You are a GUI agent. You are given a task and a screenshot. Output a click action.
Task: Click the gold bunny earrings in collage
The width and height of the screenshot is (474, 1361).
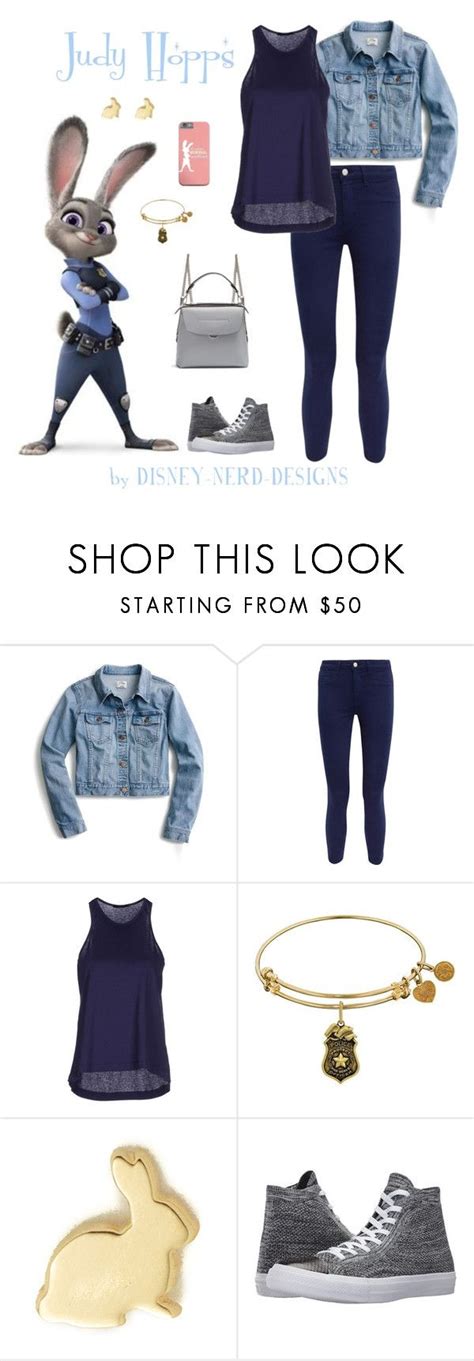(x=128, y=108)
